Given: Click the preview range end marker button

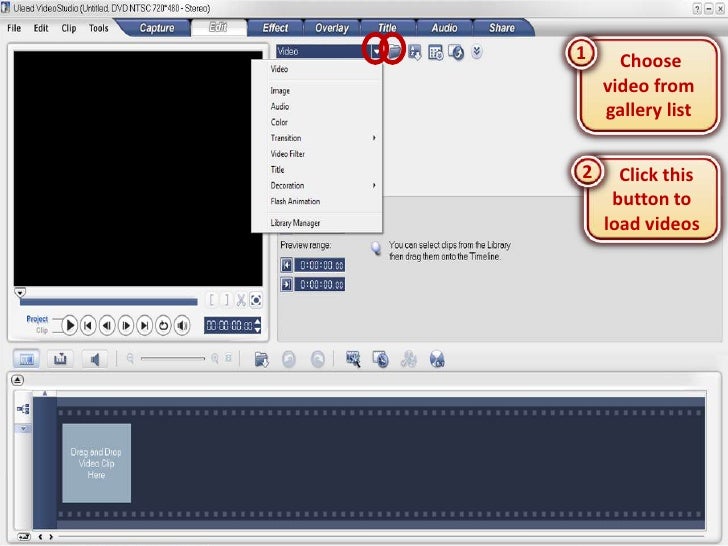Looking at the screenshot, I should click(286, 284).
